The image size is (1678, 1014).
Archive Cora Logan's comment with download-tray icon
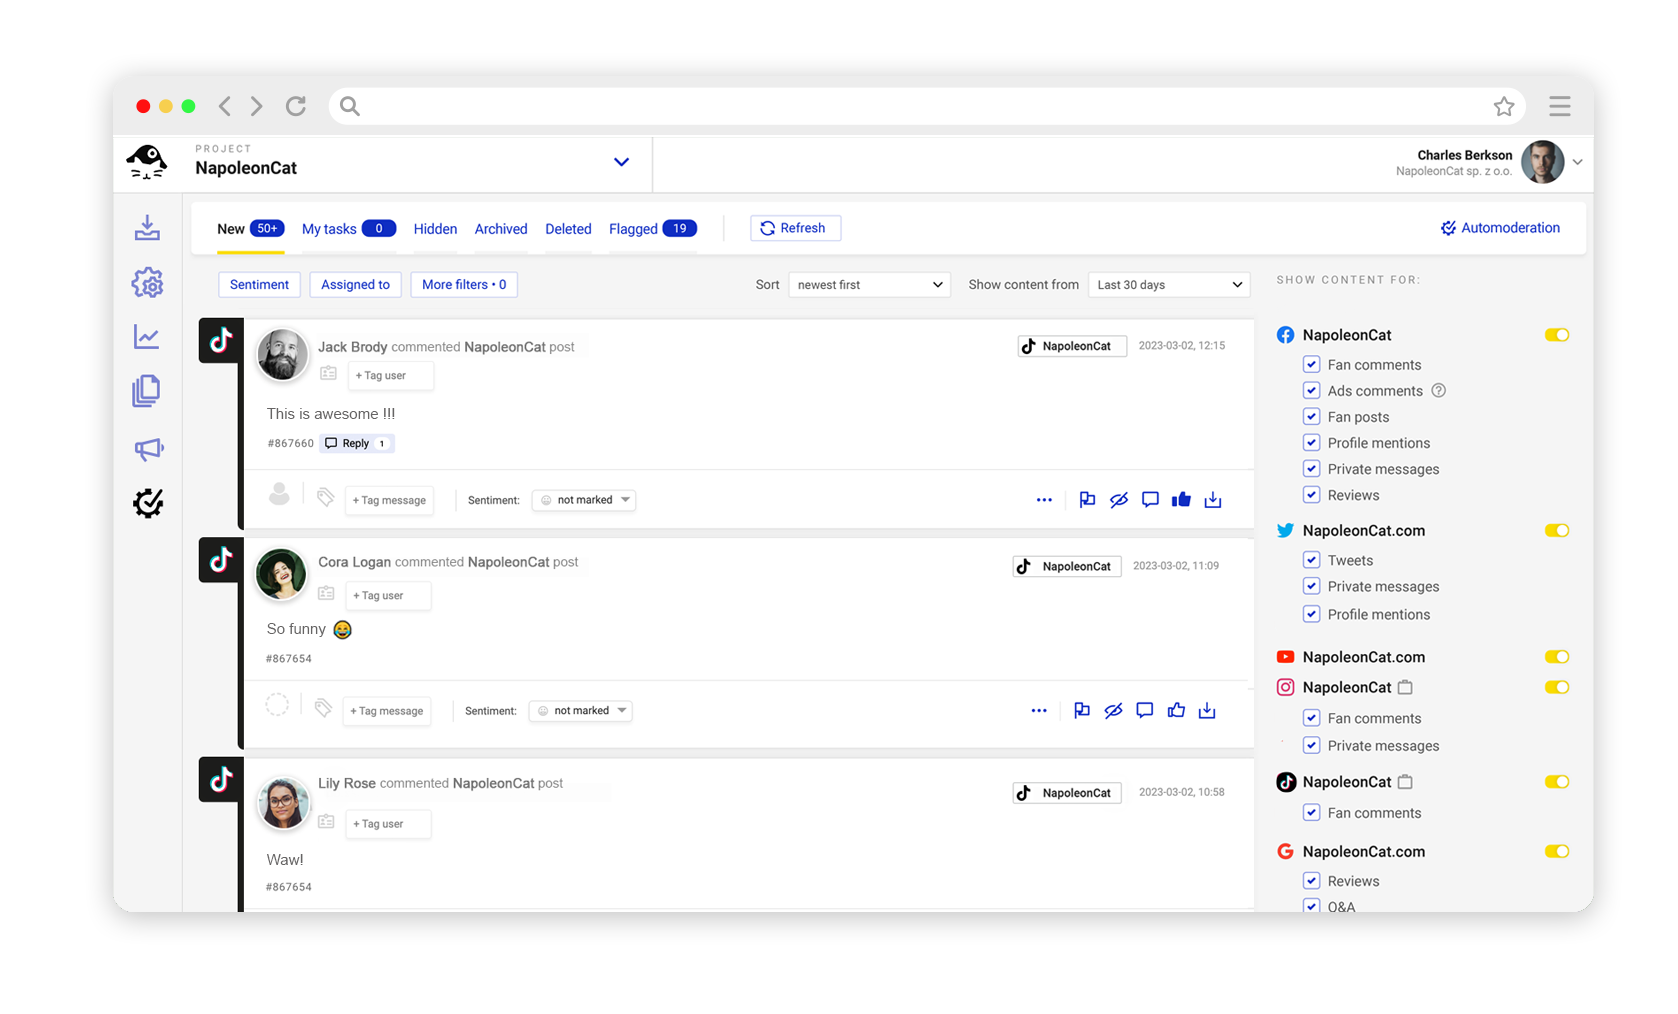tap(1207, 710)
